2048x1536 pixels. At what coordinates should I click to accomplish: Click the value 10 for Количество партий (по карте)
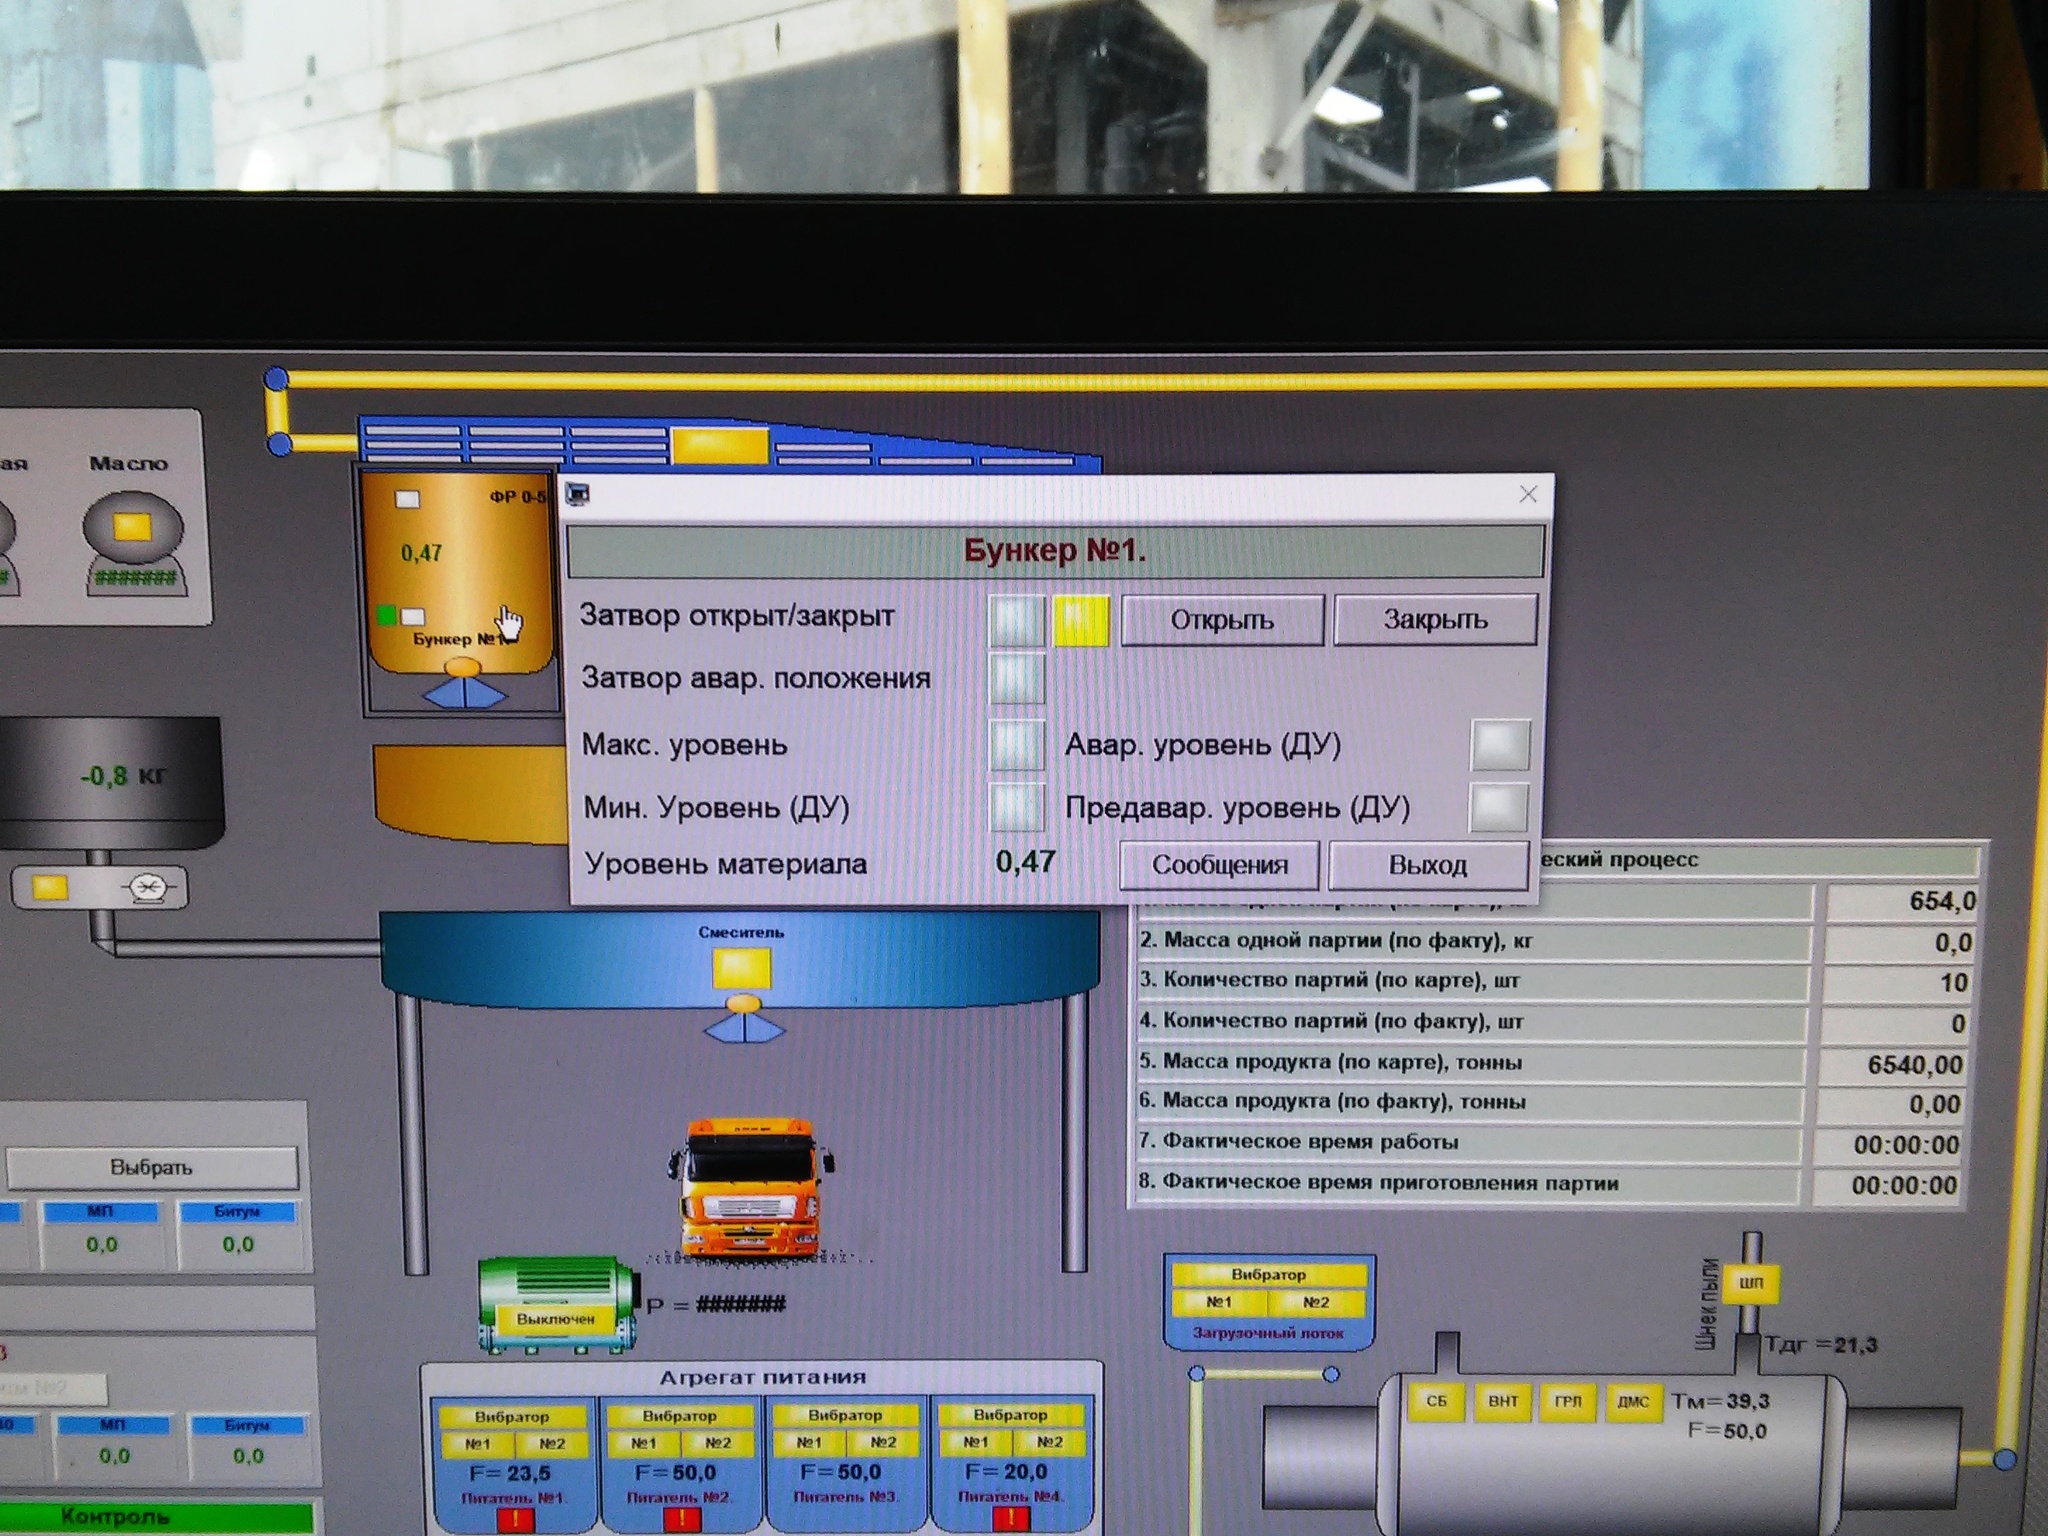click(x=1896, y=982)
